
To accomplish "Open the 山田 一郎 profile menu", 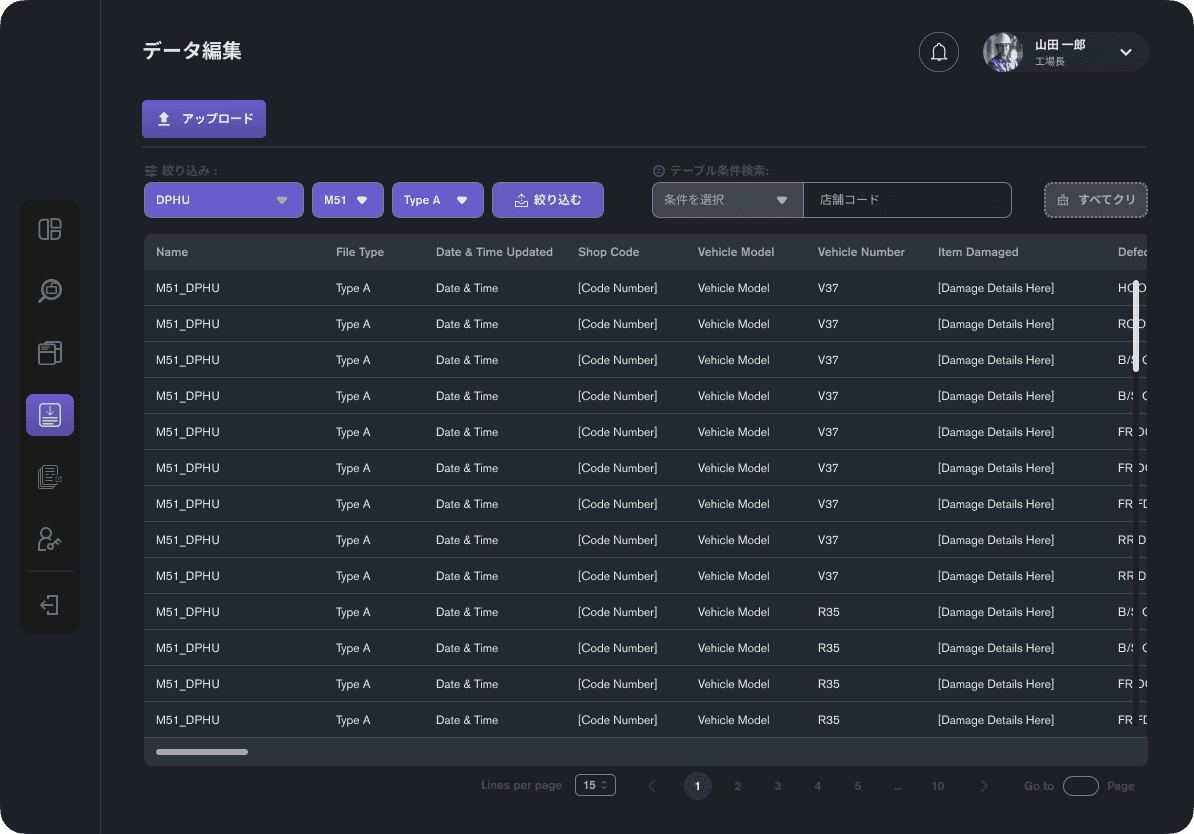I will coord(1065,51).
